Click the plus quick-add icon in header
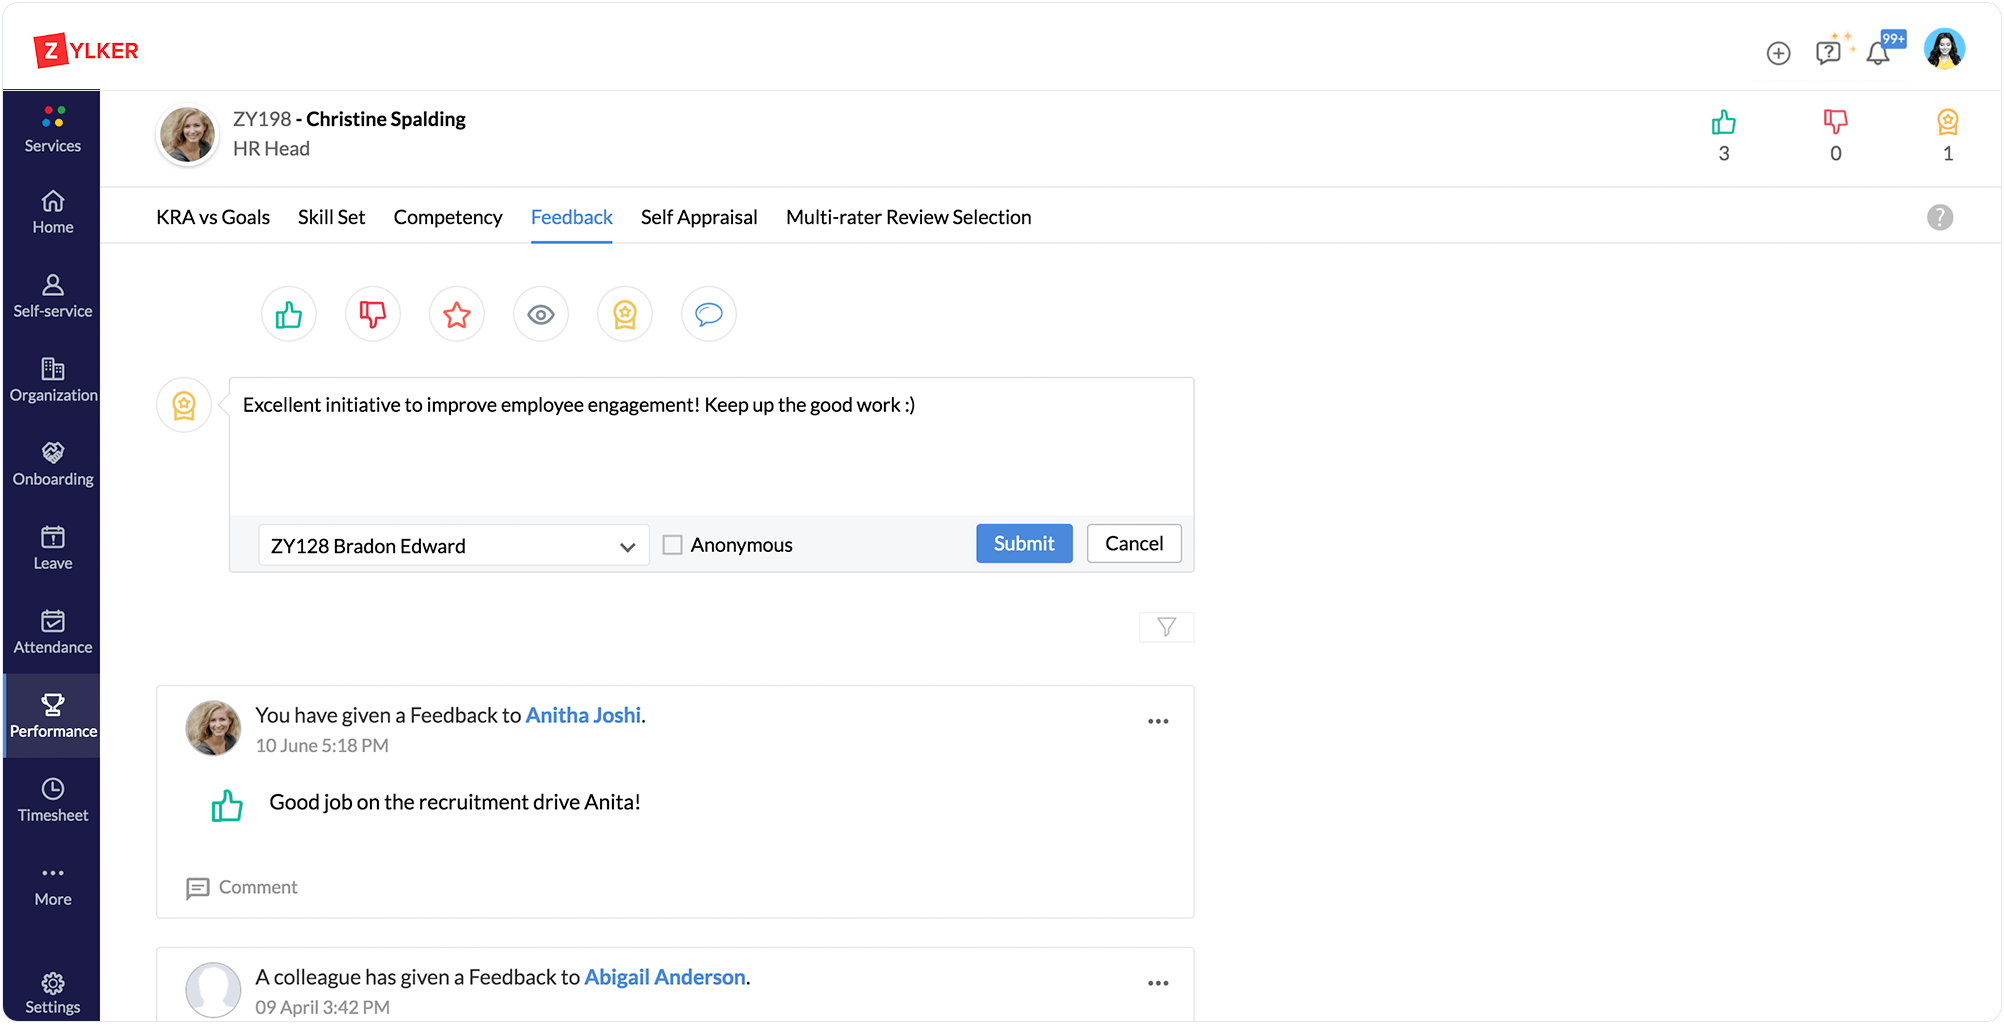The width and height of the screenshot is (2004, 1024). pyautogui.click(x=1778, y=53)
